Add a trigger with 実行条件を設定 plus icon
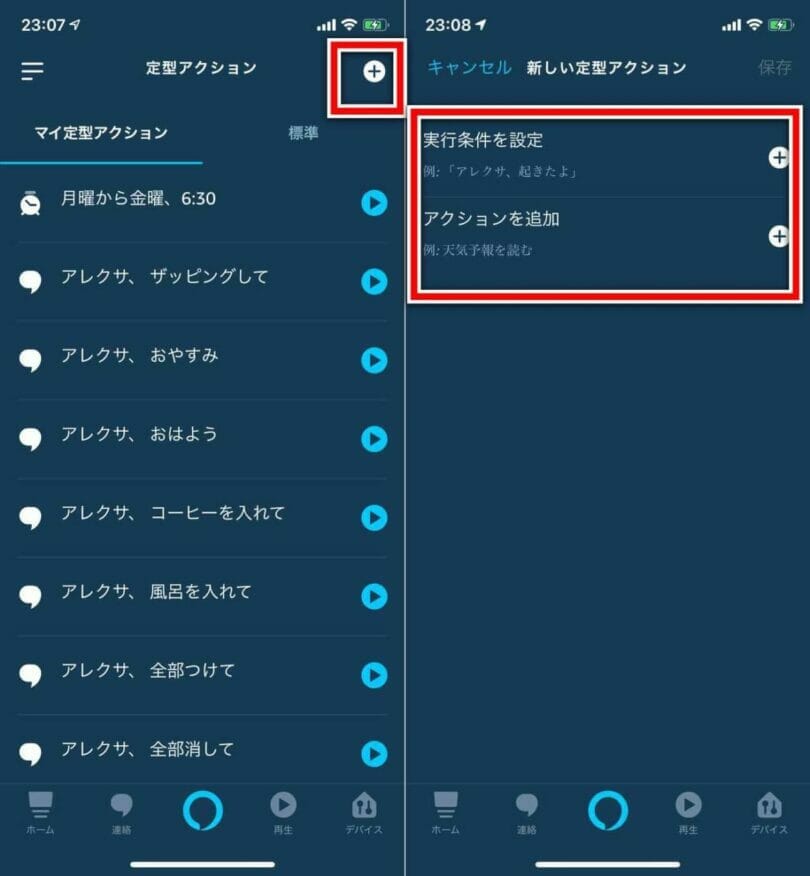The image size is (810, 876). pyautogui.click(x=778, y=158)
